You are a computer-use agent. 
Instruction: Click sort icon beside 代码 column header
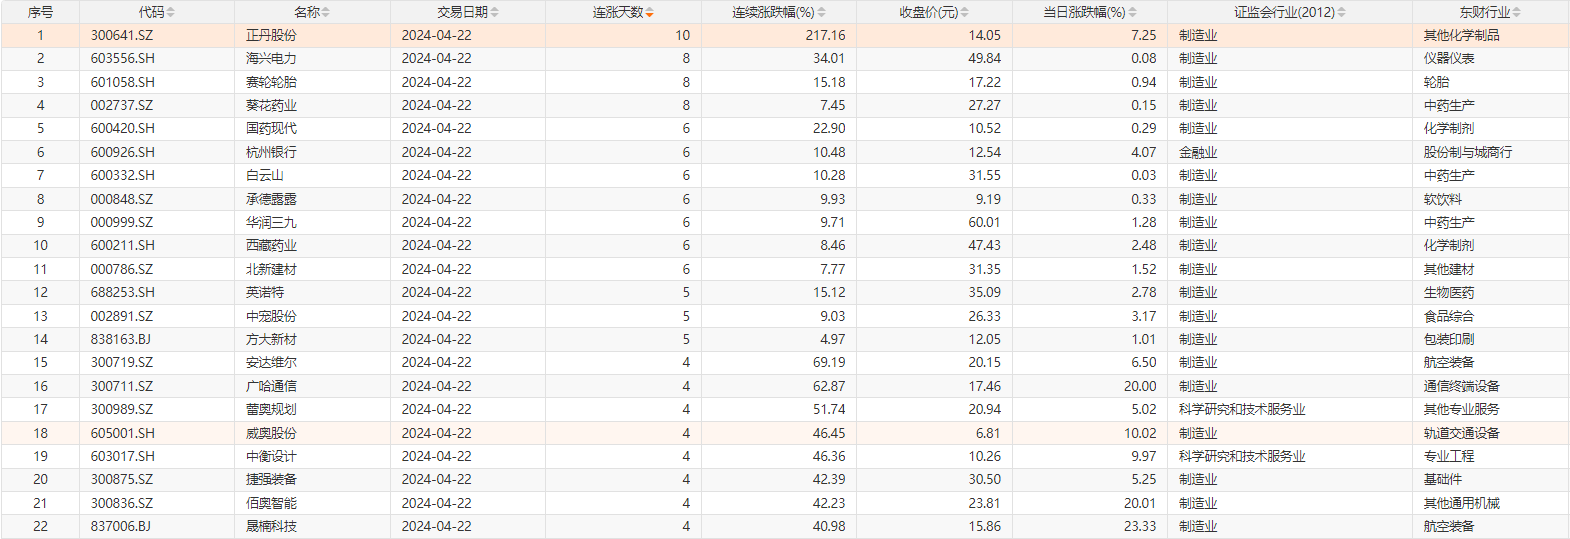(171, 12)
